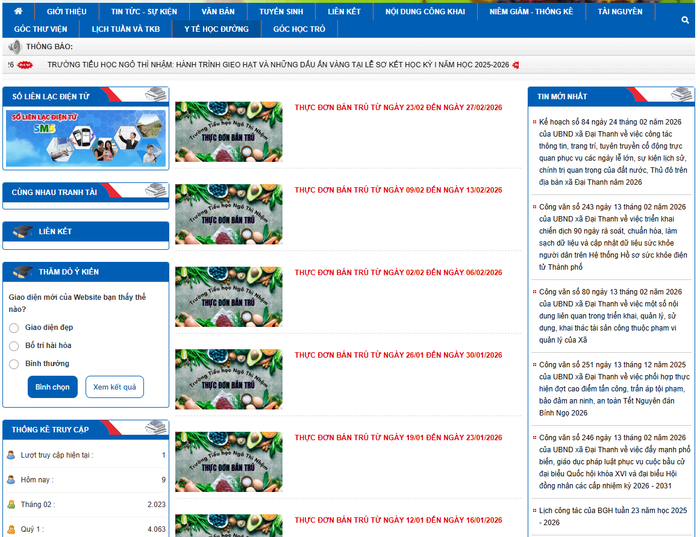This screenshot has width=700, height=537.
Task: Open the NỘI DUNG CÔNG KHAI menu
Action: coord(425,12)
